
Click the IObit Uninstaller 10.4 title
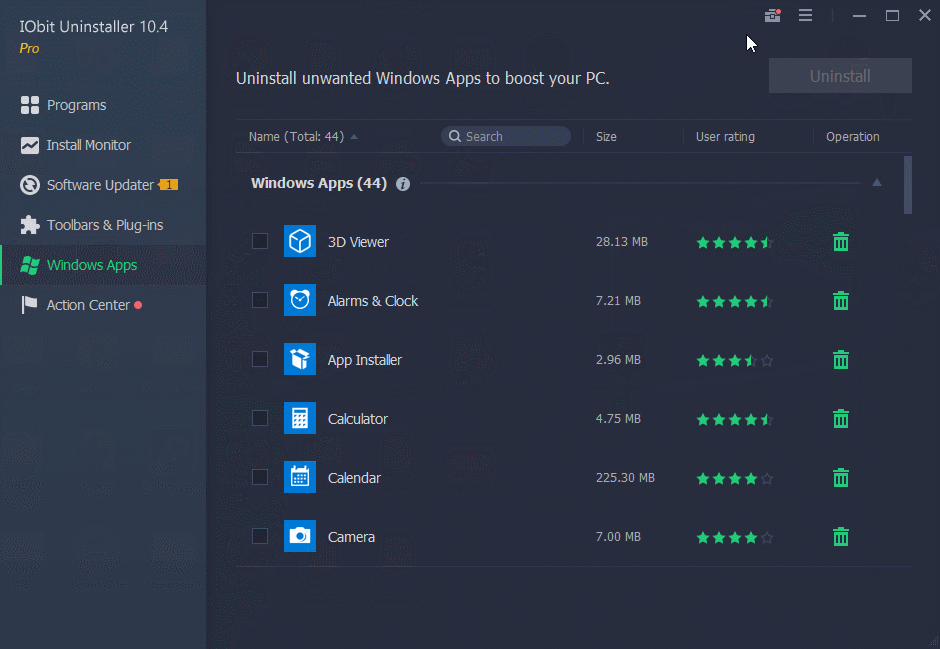coord(94,26)
